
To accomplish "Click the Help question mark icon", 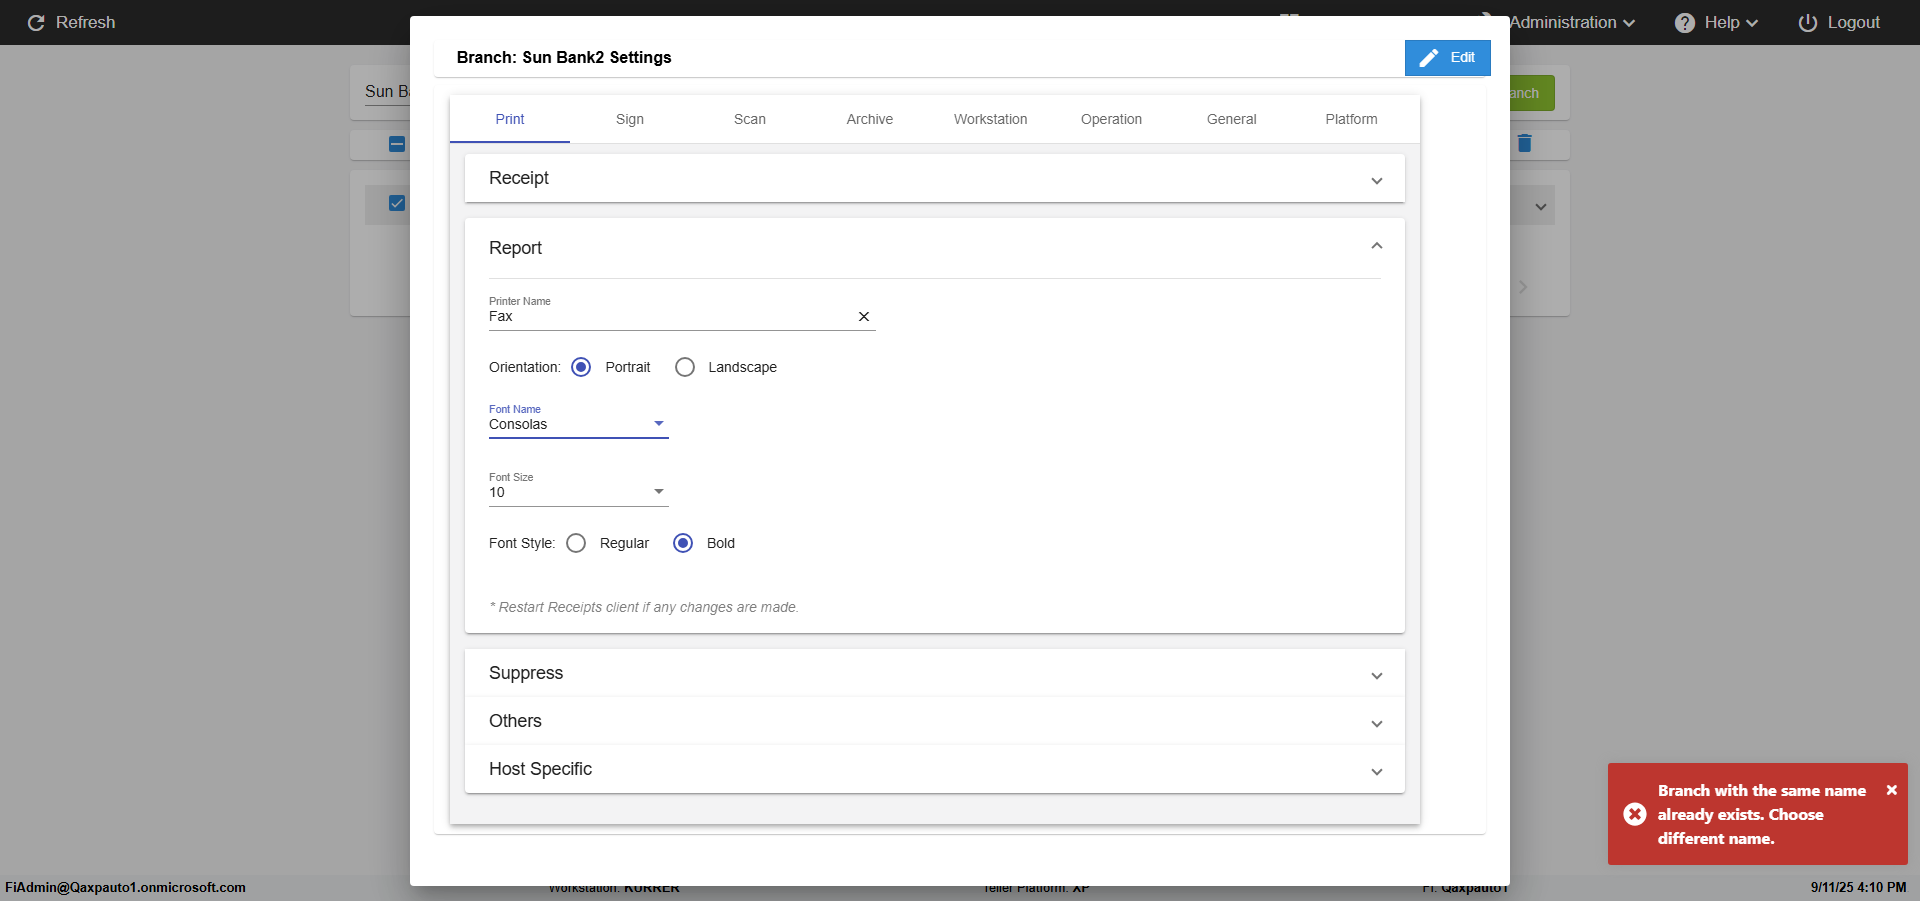I will (1685, 23).
